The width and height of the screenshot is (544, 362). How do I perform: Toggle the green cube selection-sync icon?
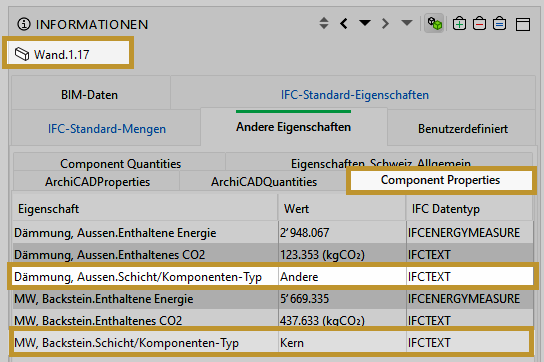tap(434, 24)
